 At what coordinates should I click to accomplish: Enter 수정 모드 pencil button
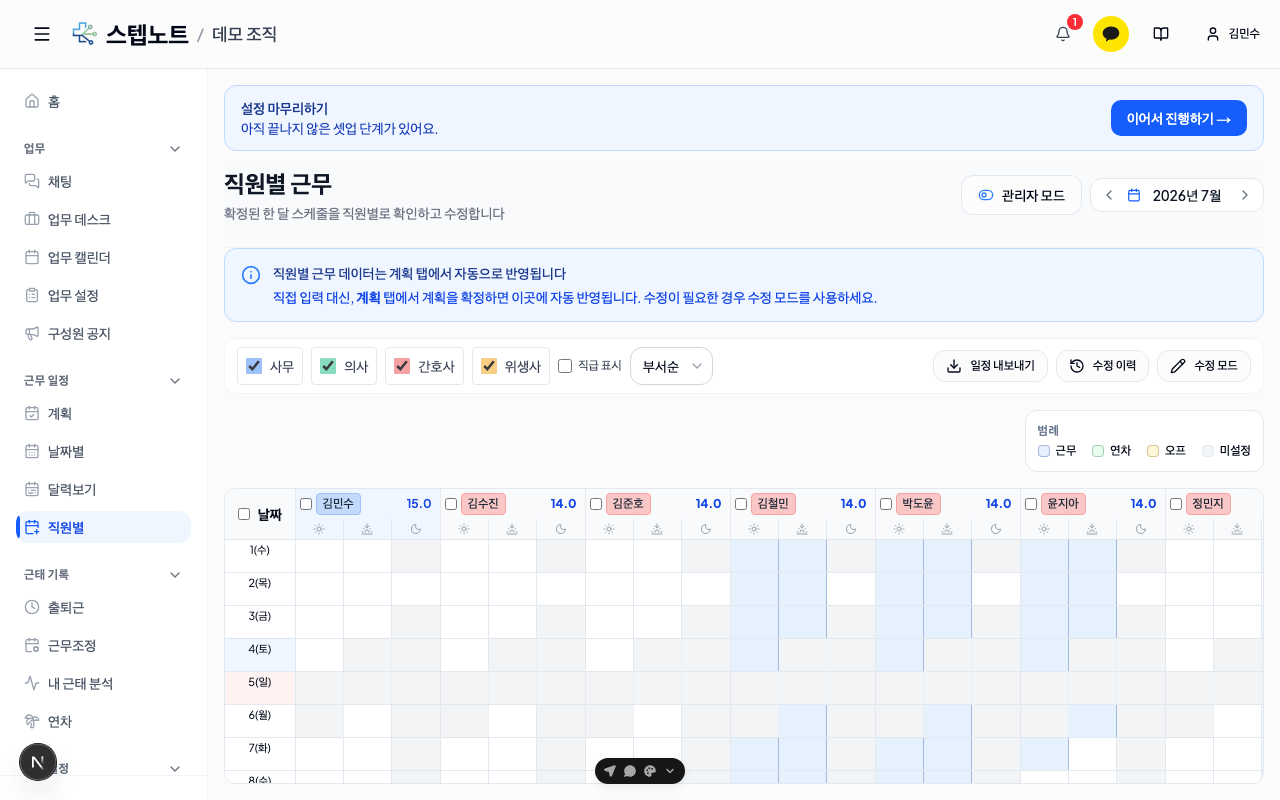pos(1204,366)
